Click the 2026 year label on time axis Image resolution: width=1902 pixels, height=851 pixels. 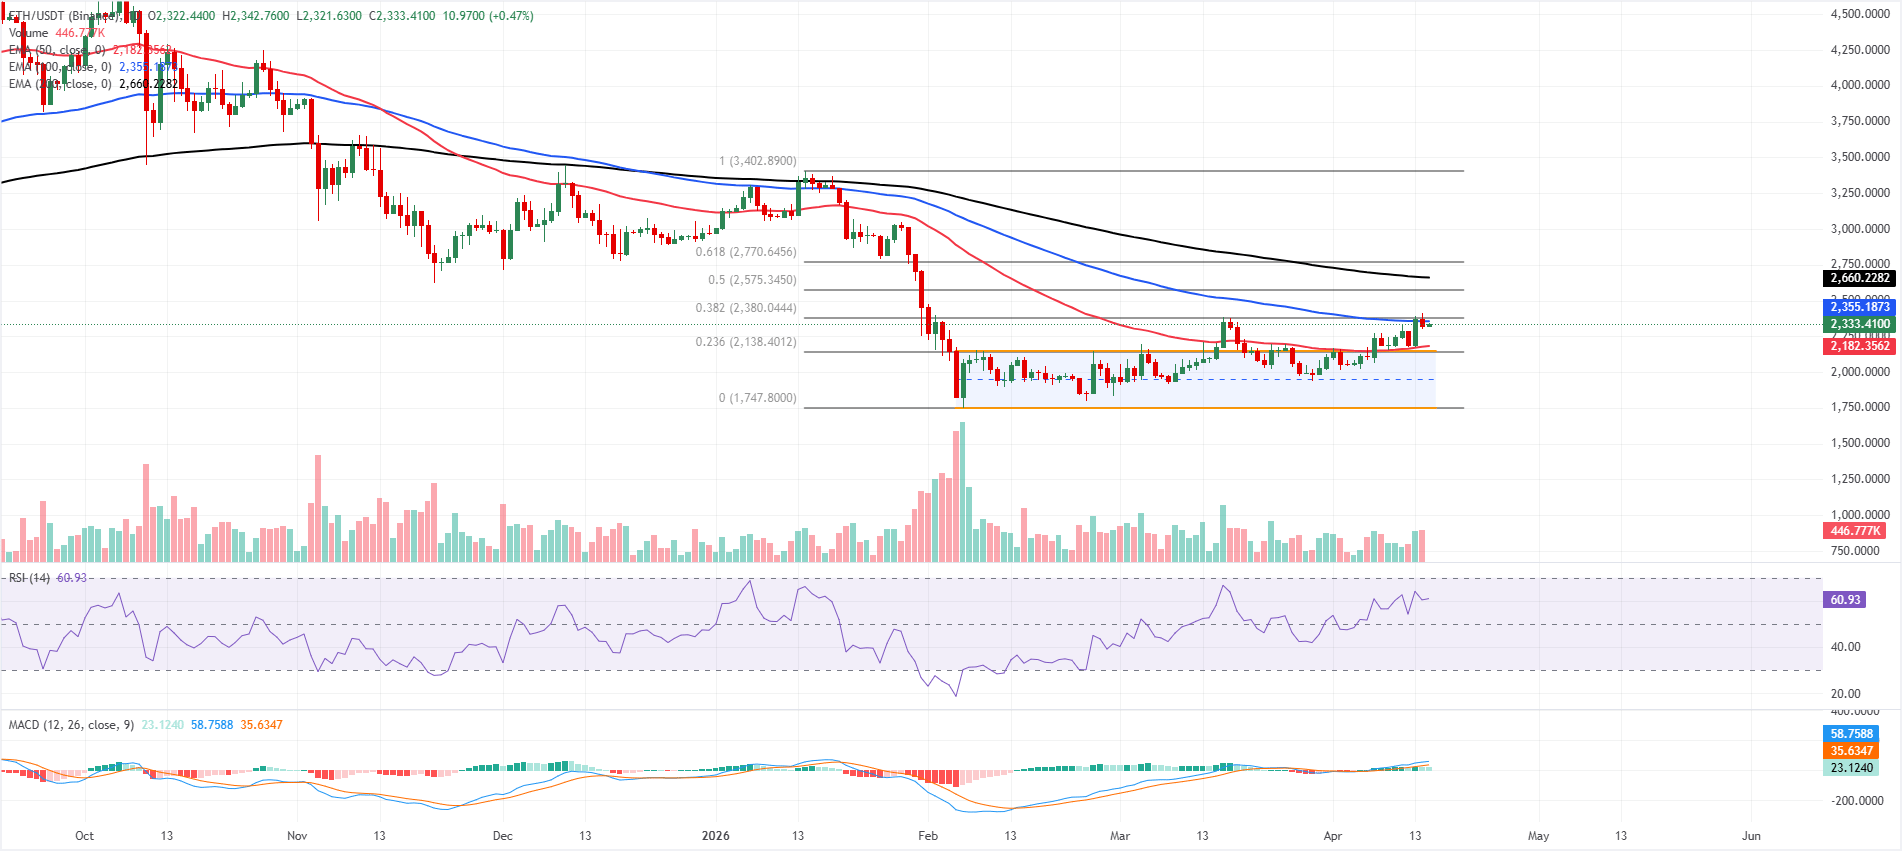click(x=715, y=836)
